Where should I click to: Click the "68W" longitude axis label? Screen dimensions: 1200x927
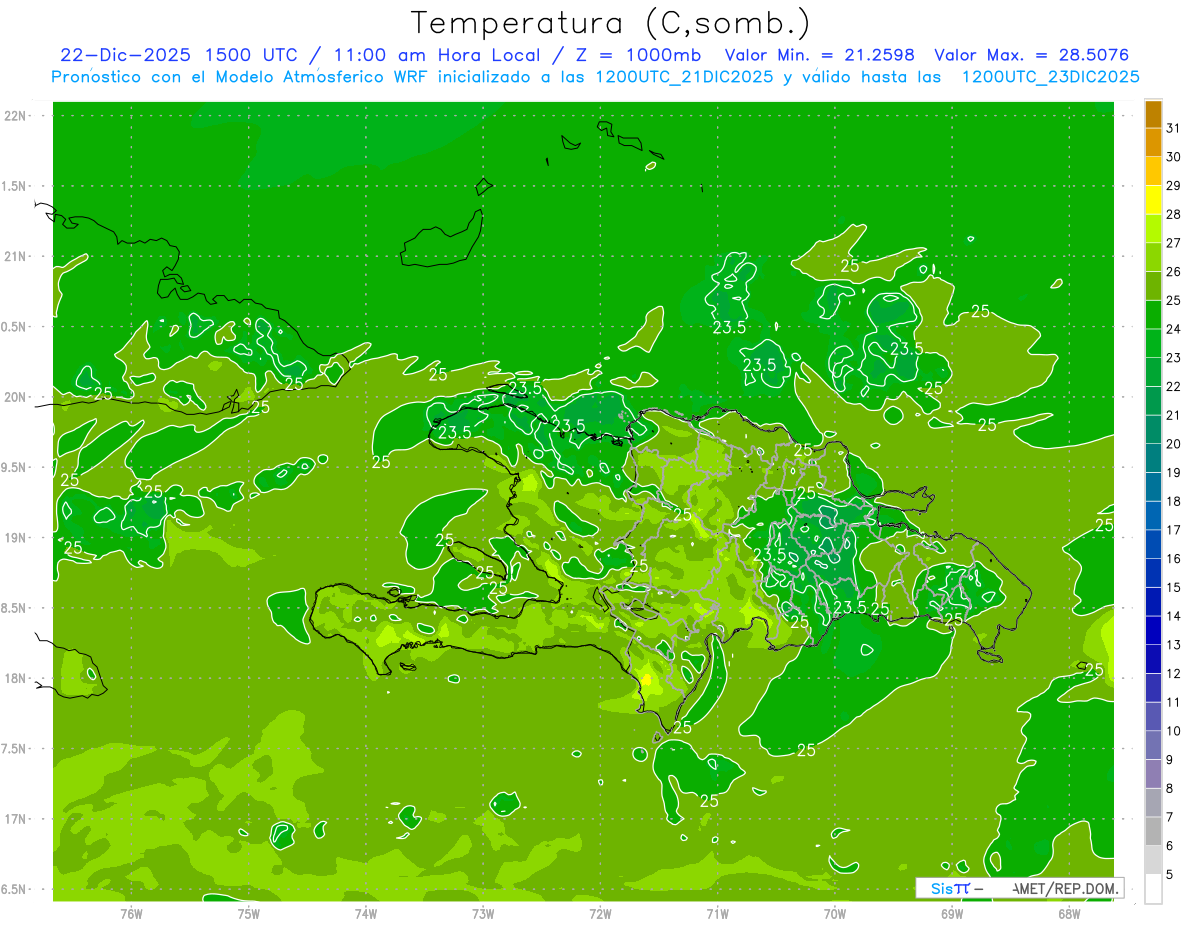click(x=1069, y=914)
